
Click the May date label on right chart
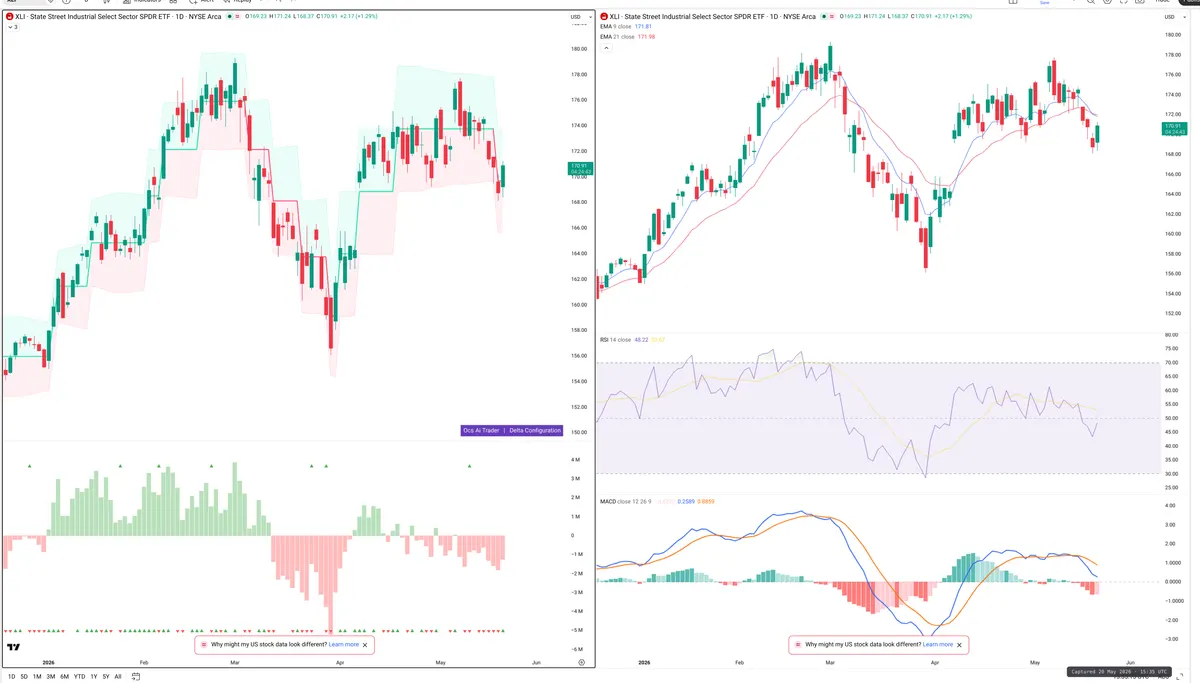(x=1035, y=663)
